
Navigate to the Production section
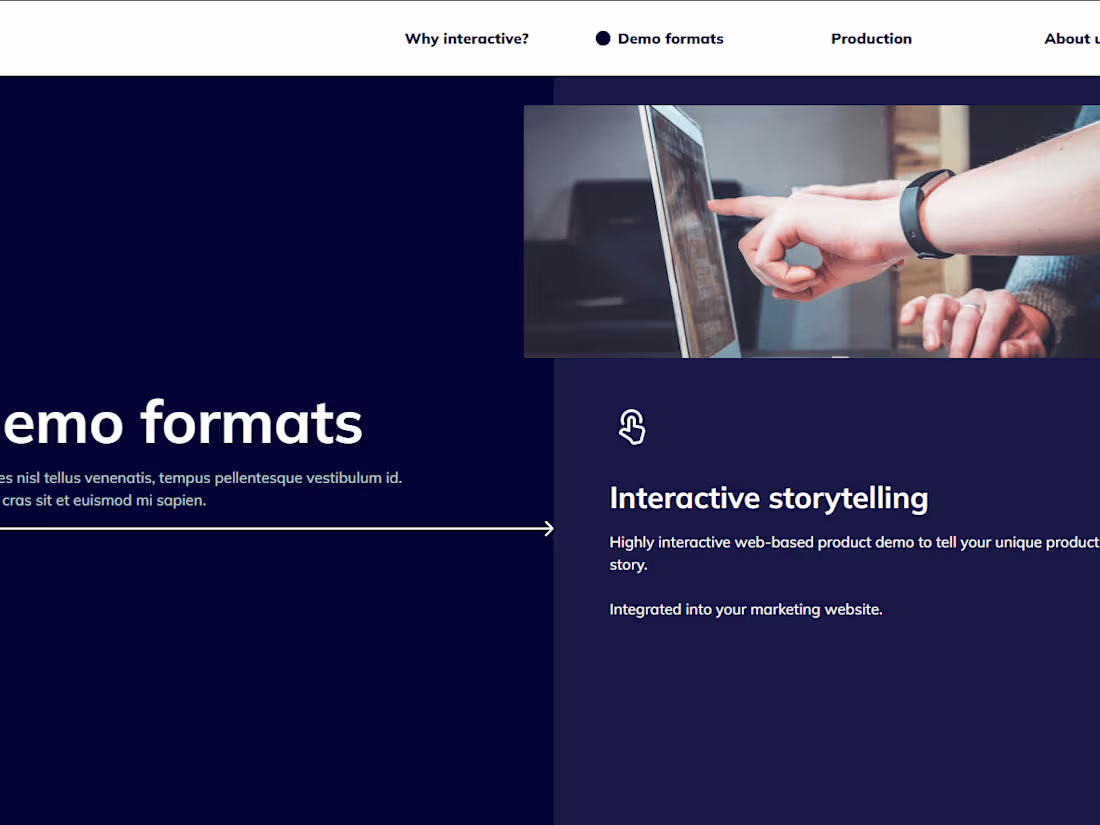click(871, 38)
